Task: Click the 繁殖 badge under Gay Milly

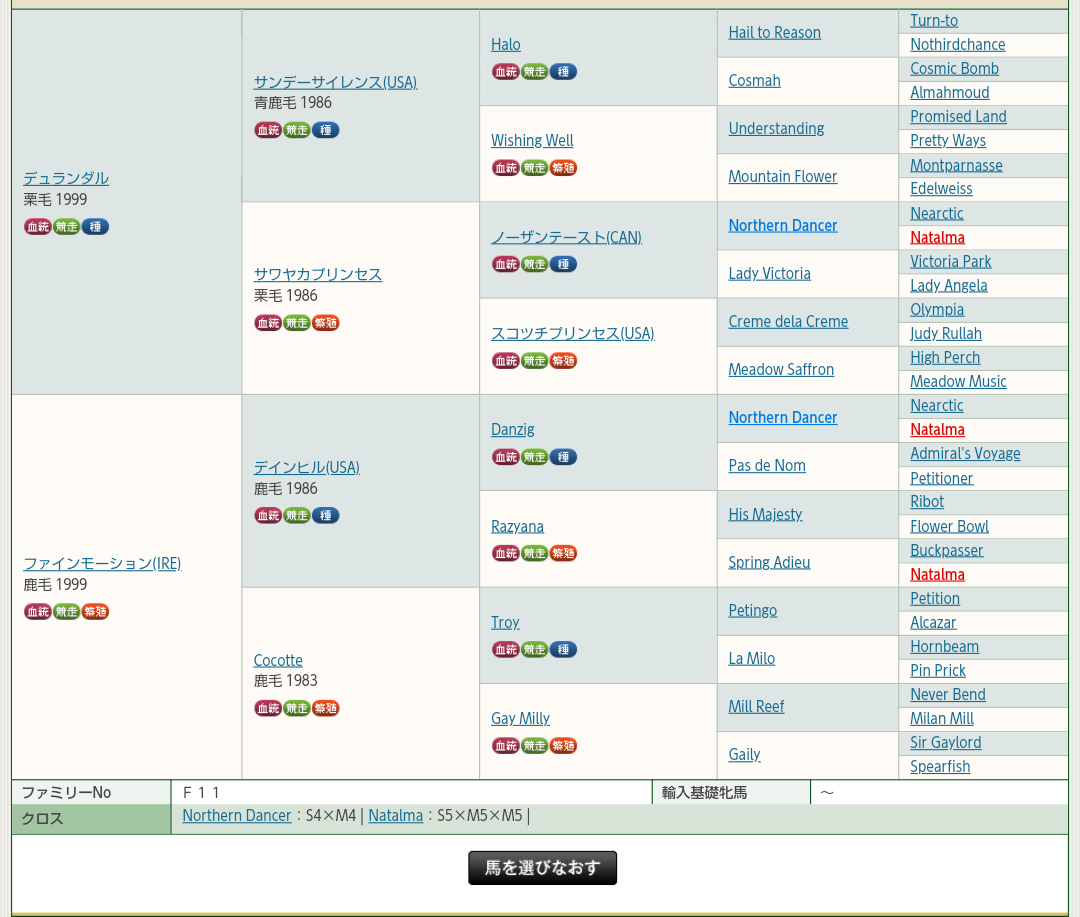Action: click(x=564, y=746)
